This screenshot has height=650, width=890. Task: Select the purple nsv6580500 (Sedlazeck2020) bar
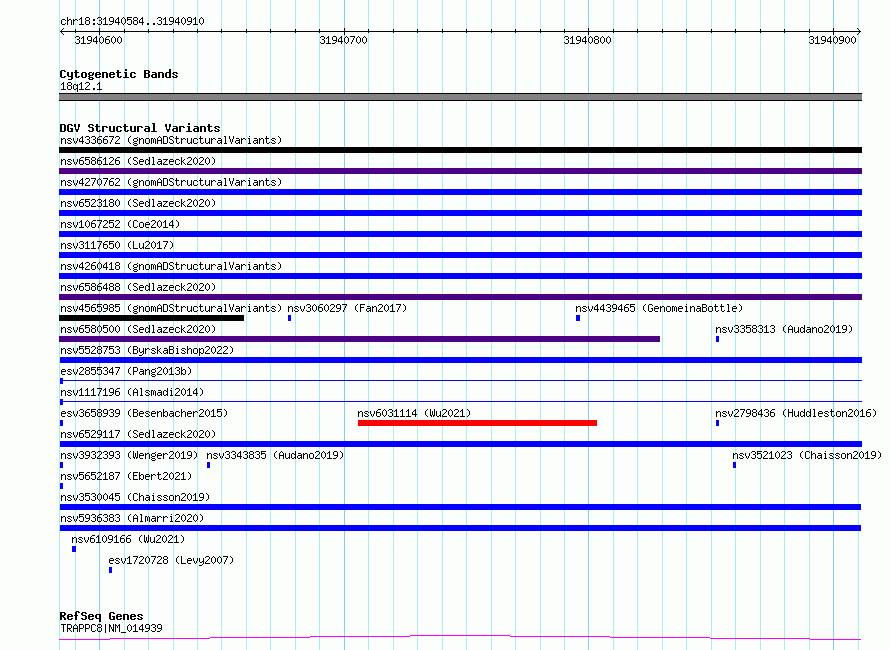pos(359,339)
